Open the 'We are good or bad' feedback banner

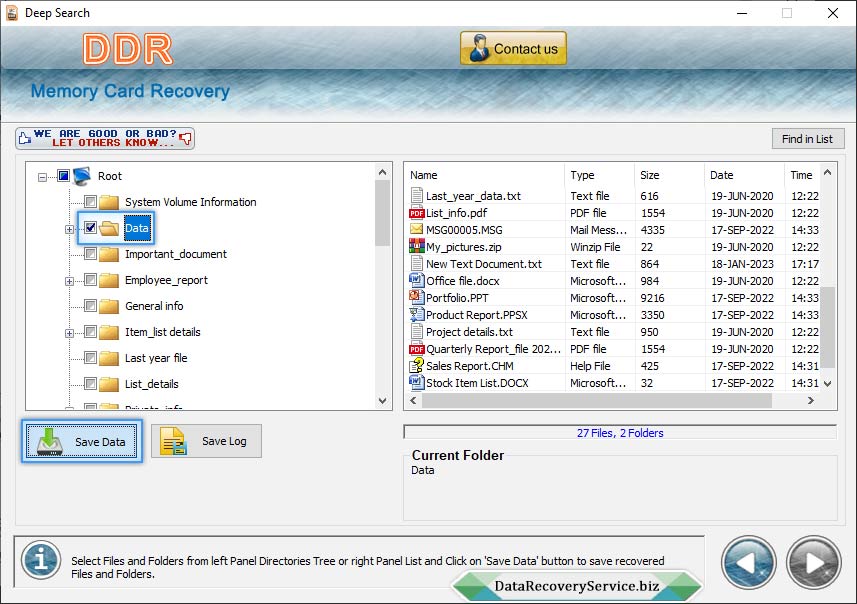(x=105, y=138)
